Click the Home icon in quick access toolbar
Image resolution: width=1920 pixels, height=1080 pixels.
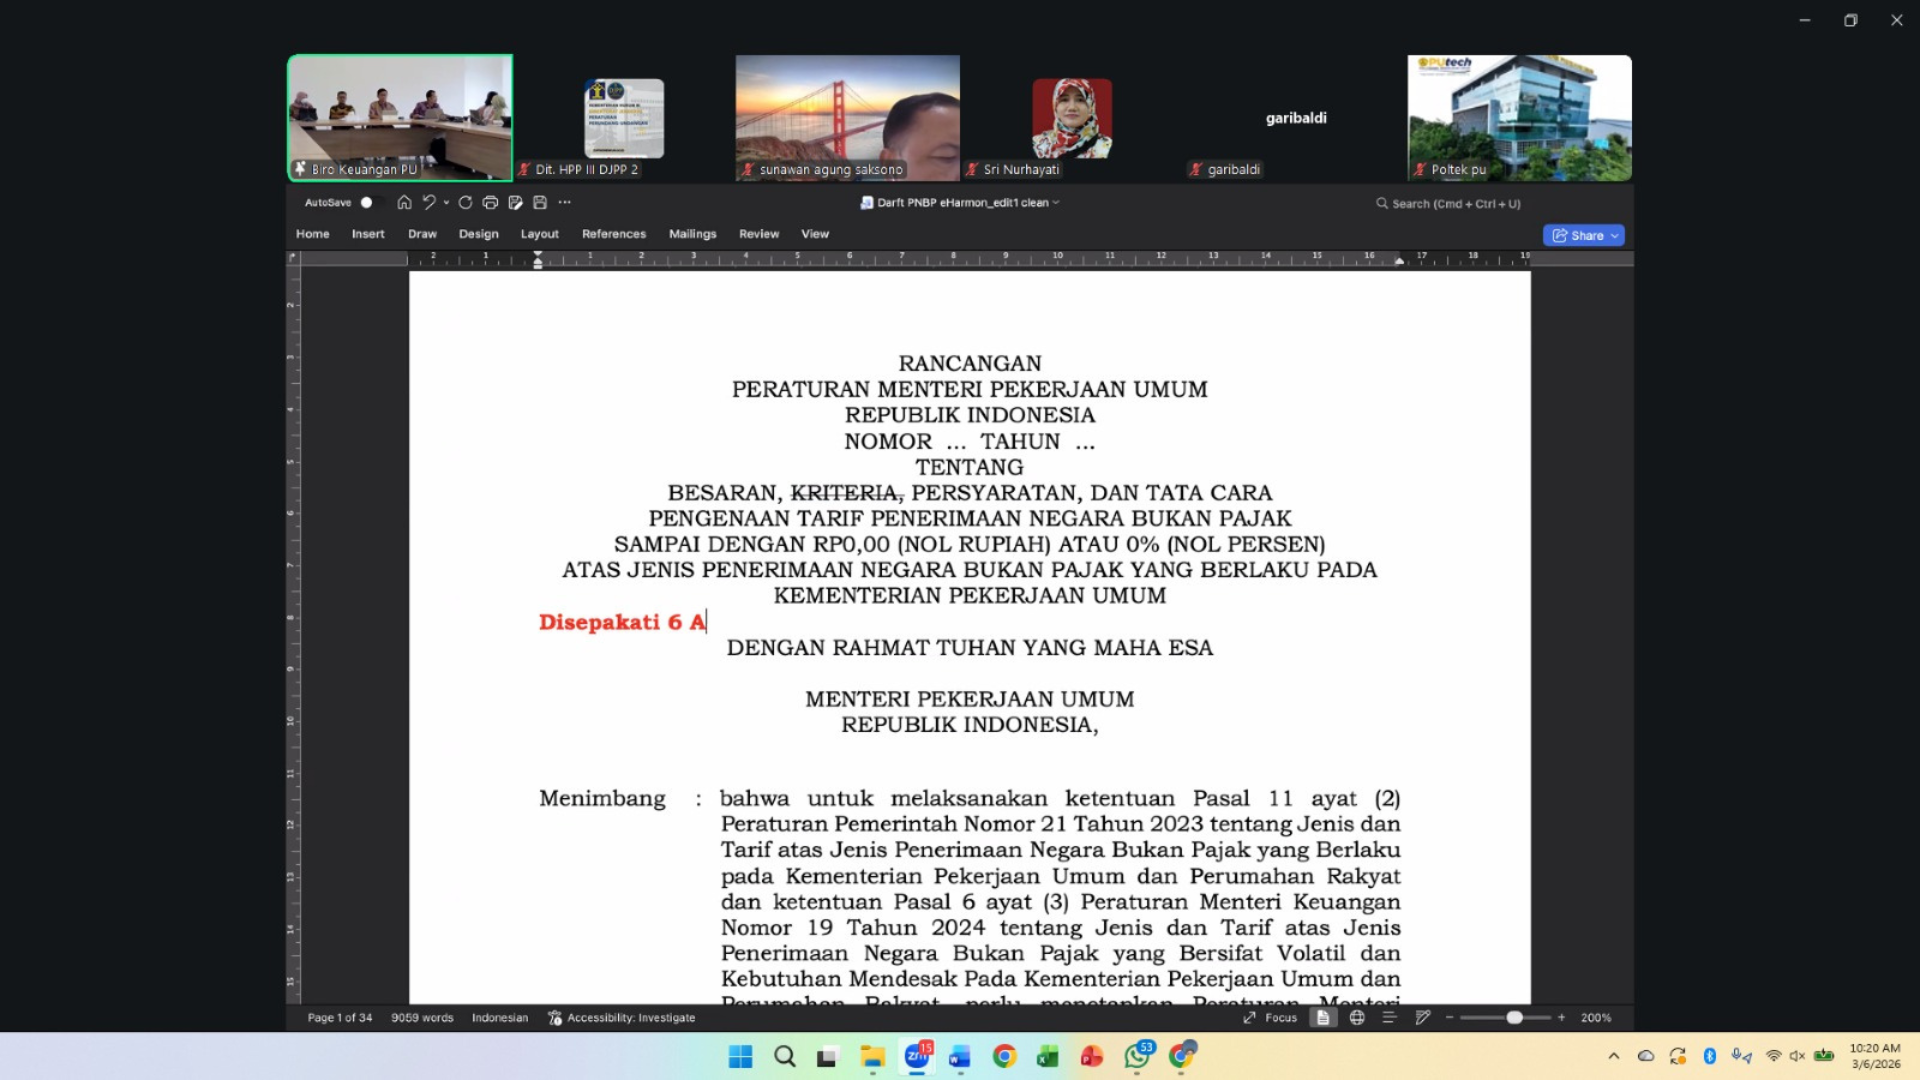click(x=404, y=203)
